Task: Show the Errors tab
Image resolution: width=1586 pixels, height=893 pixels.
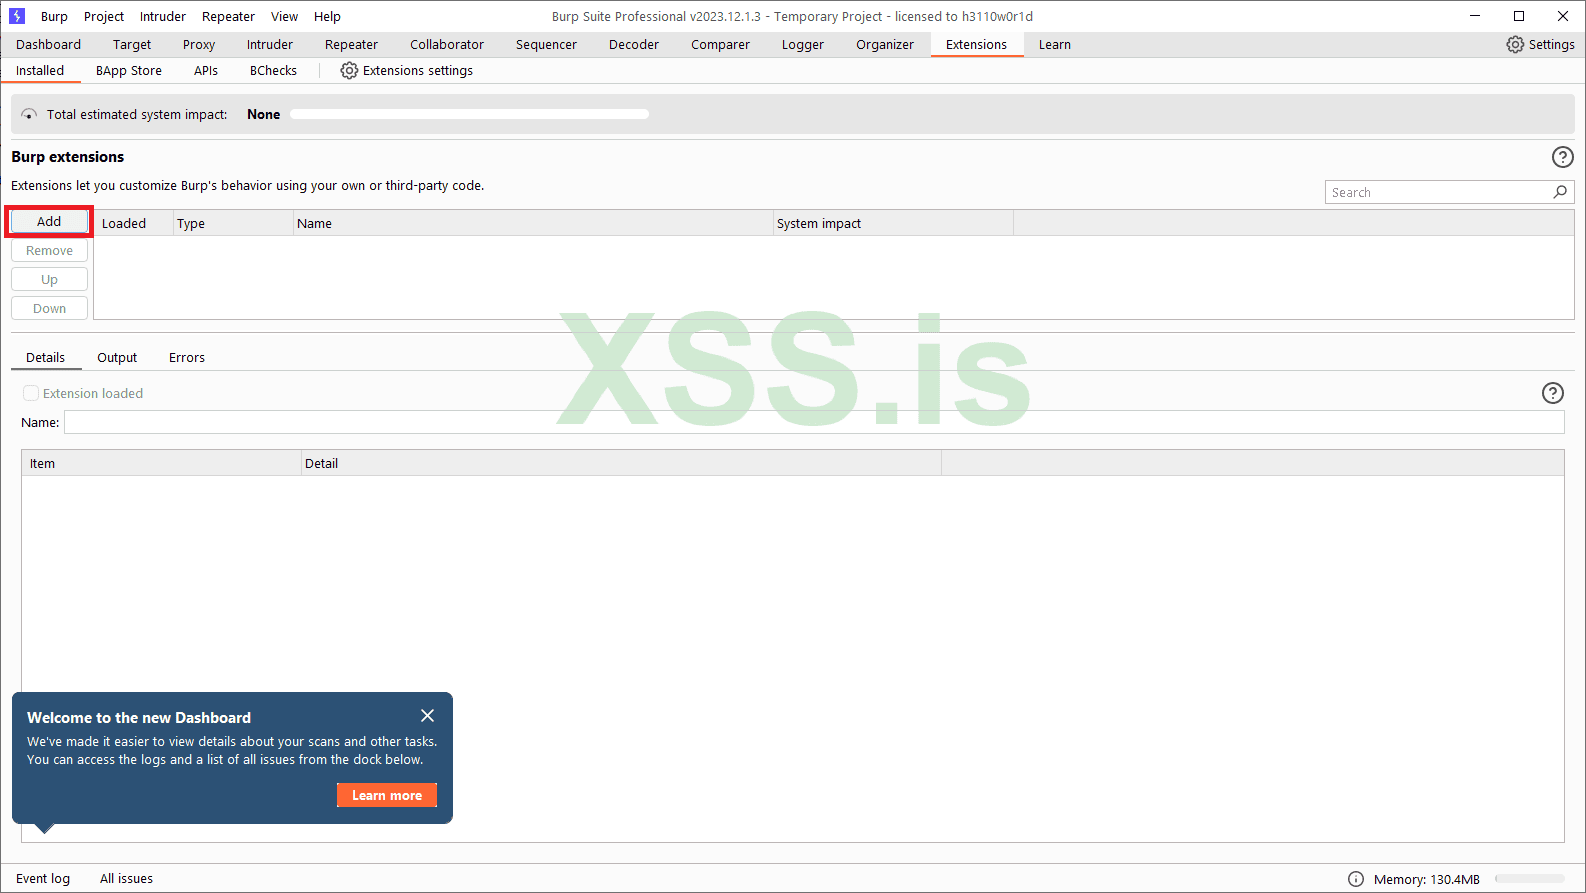Action: pyautogui.click(x=187, y=357)
